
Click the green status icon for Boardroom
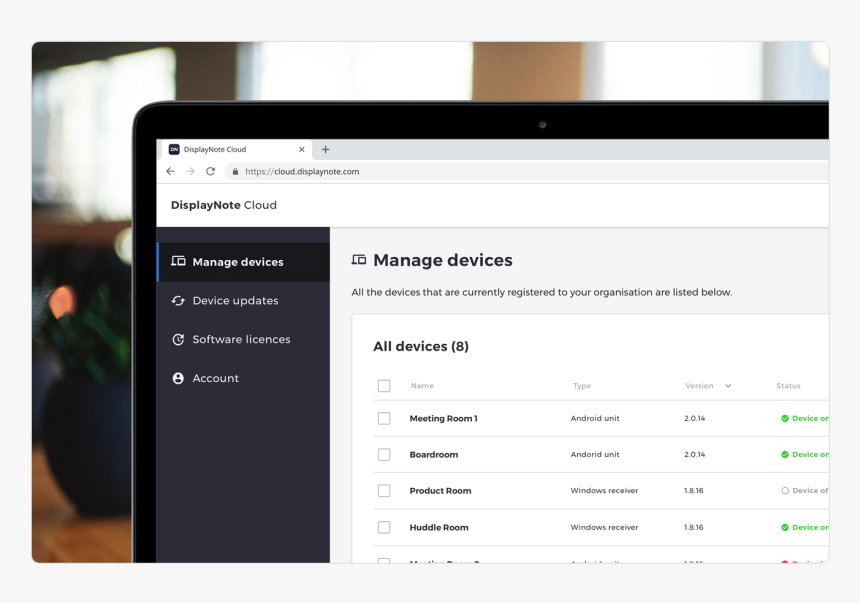(785, 454)
